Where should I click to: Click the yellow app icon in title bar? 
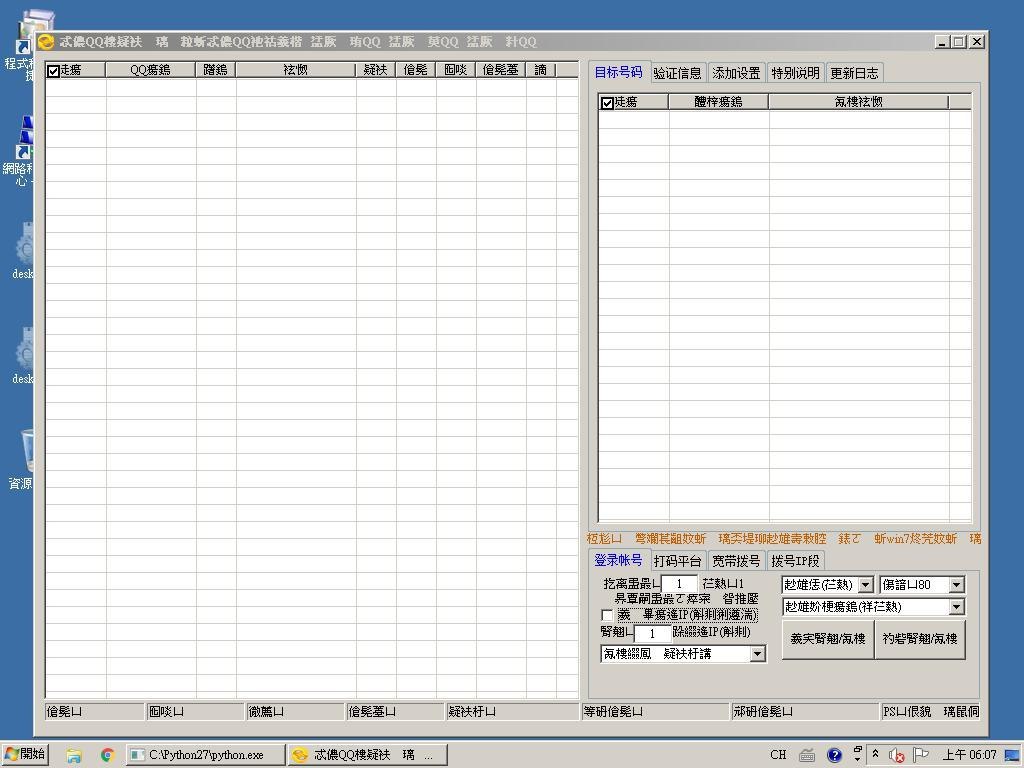pyautogui.click(x=45, y=42)
